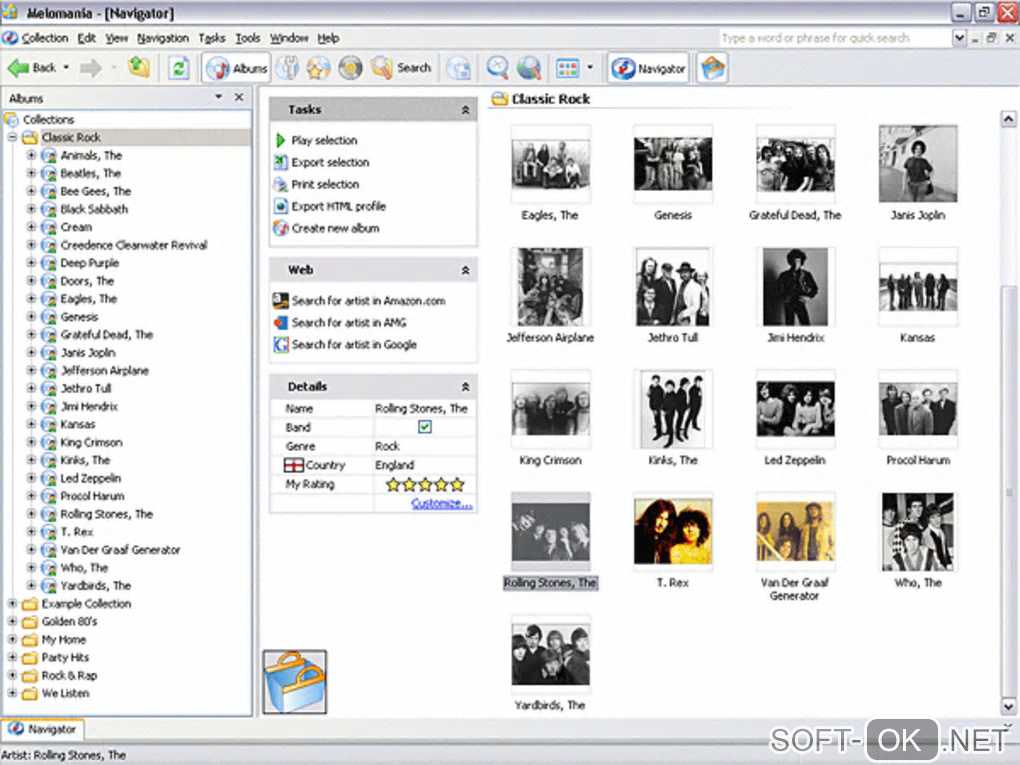Viewport: 1020px width, 765px height.
Task: Click the shopping basket icon at bottom
Action: (294, 682)
